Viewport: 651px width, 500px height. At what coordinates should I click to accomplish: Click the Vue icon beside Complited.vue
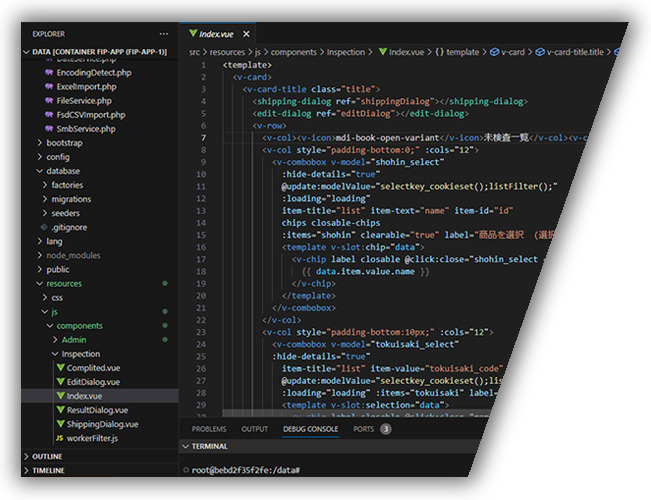point(61,368)
